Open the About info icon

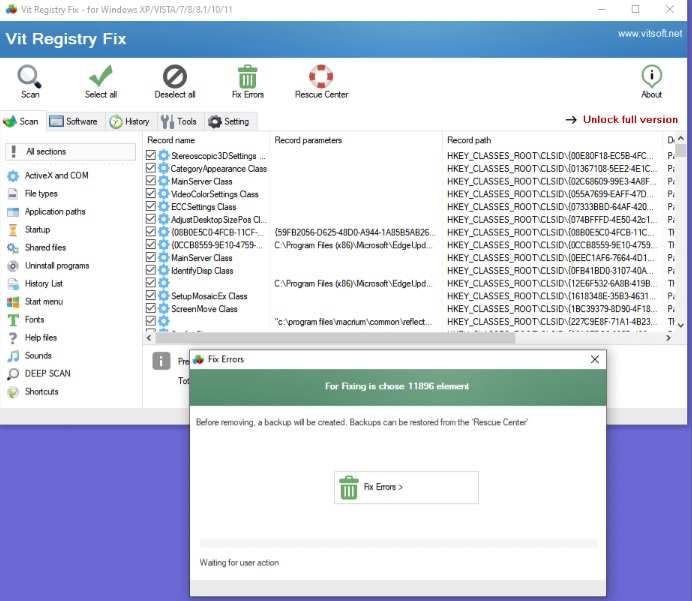pyautogui.click(x=651, y=79)
